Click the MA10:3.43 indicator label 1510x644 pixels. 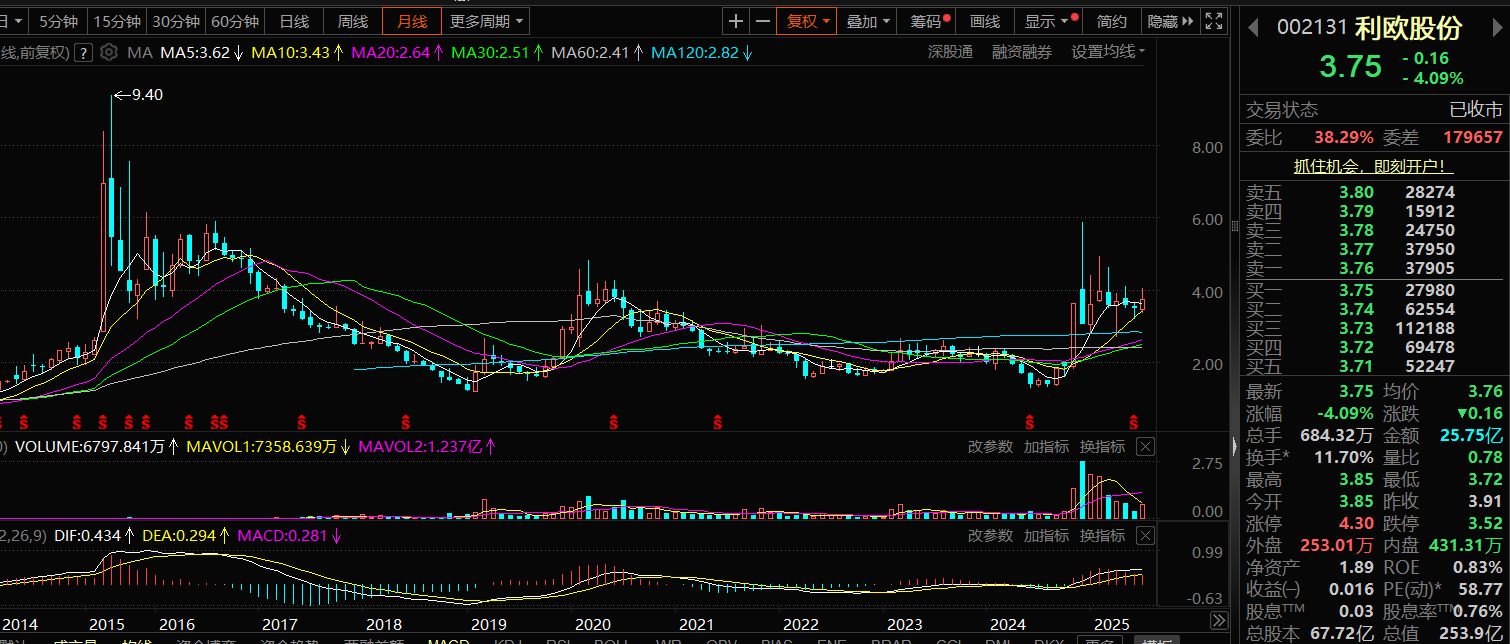pyautogui.click(x=288, y=52)
